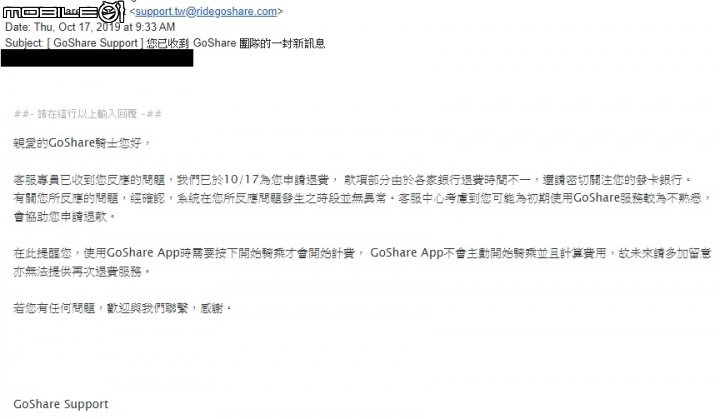The image size is (720, 419).
Task: Open the support.tw@ridegoshare.com email link
Action: tap(206, 11)
